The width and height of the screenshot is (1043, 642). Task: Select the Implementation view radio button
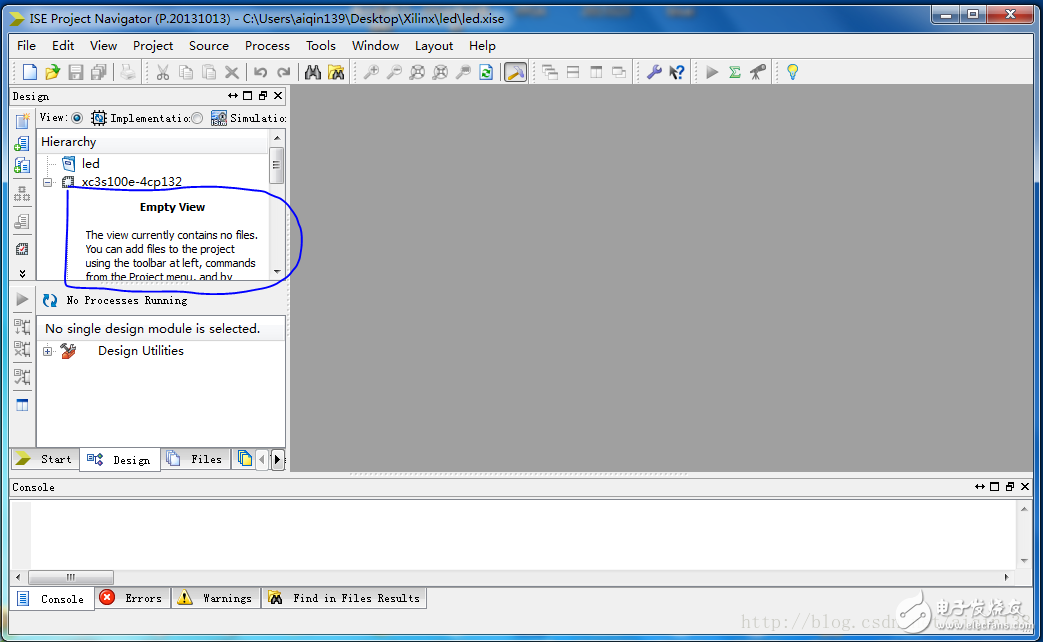[x=77, y=118]
